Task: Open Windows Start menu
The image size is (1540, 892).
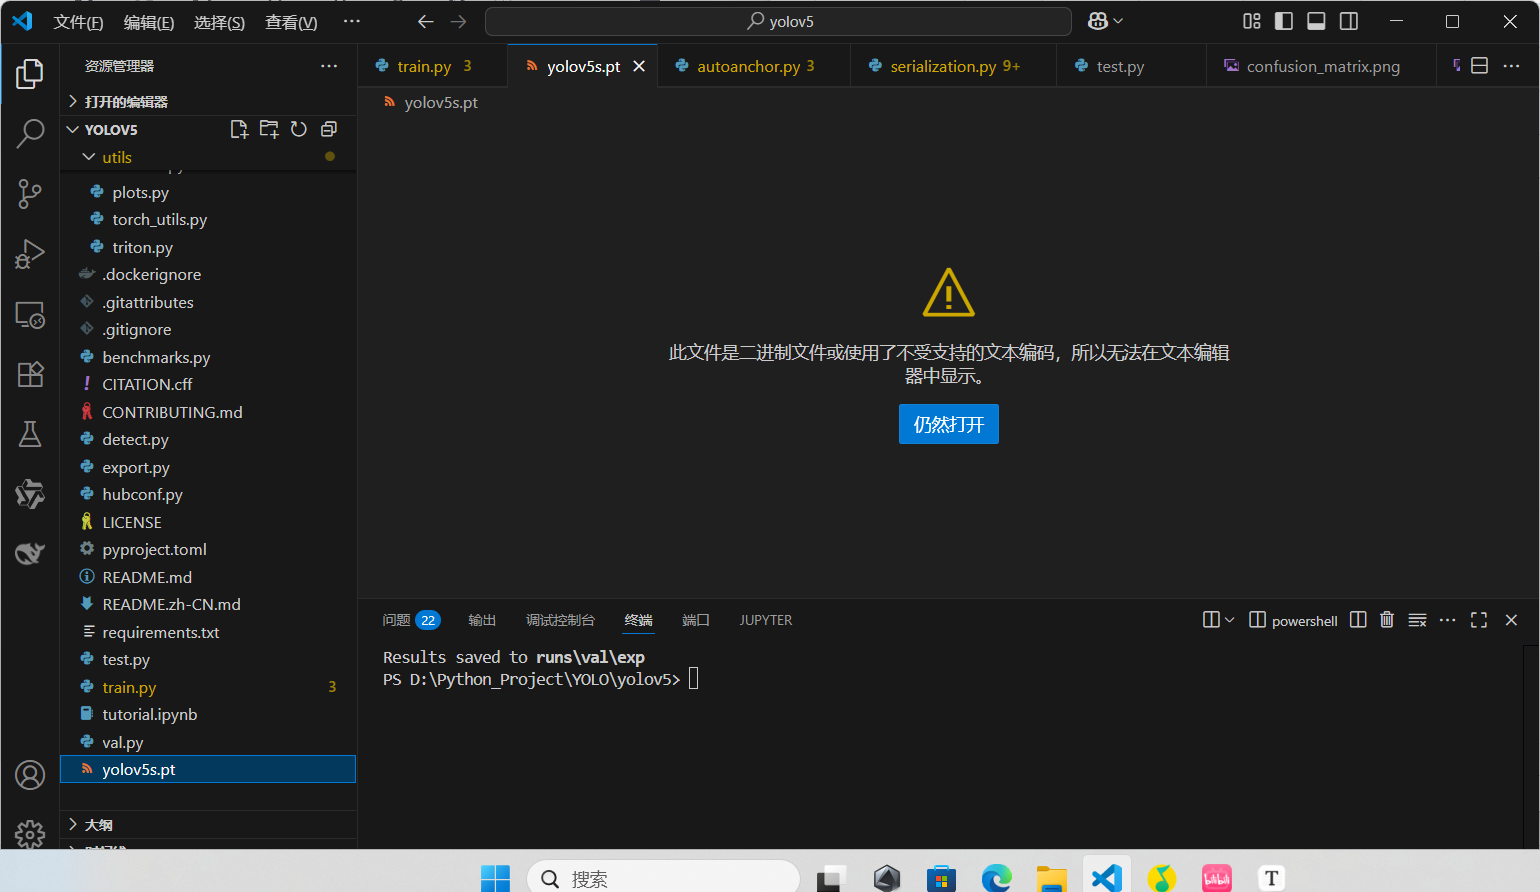Action: [x=495, y=879]
